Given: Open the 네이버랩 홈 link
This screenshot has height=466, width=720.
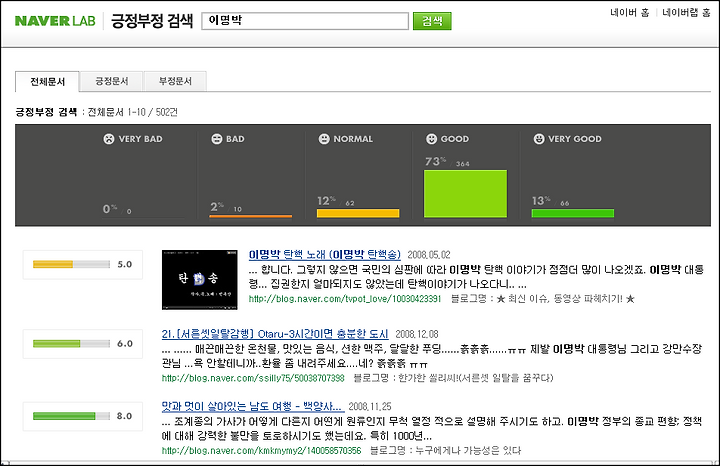Looking at the screenshot, I should point(686,13).
